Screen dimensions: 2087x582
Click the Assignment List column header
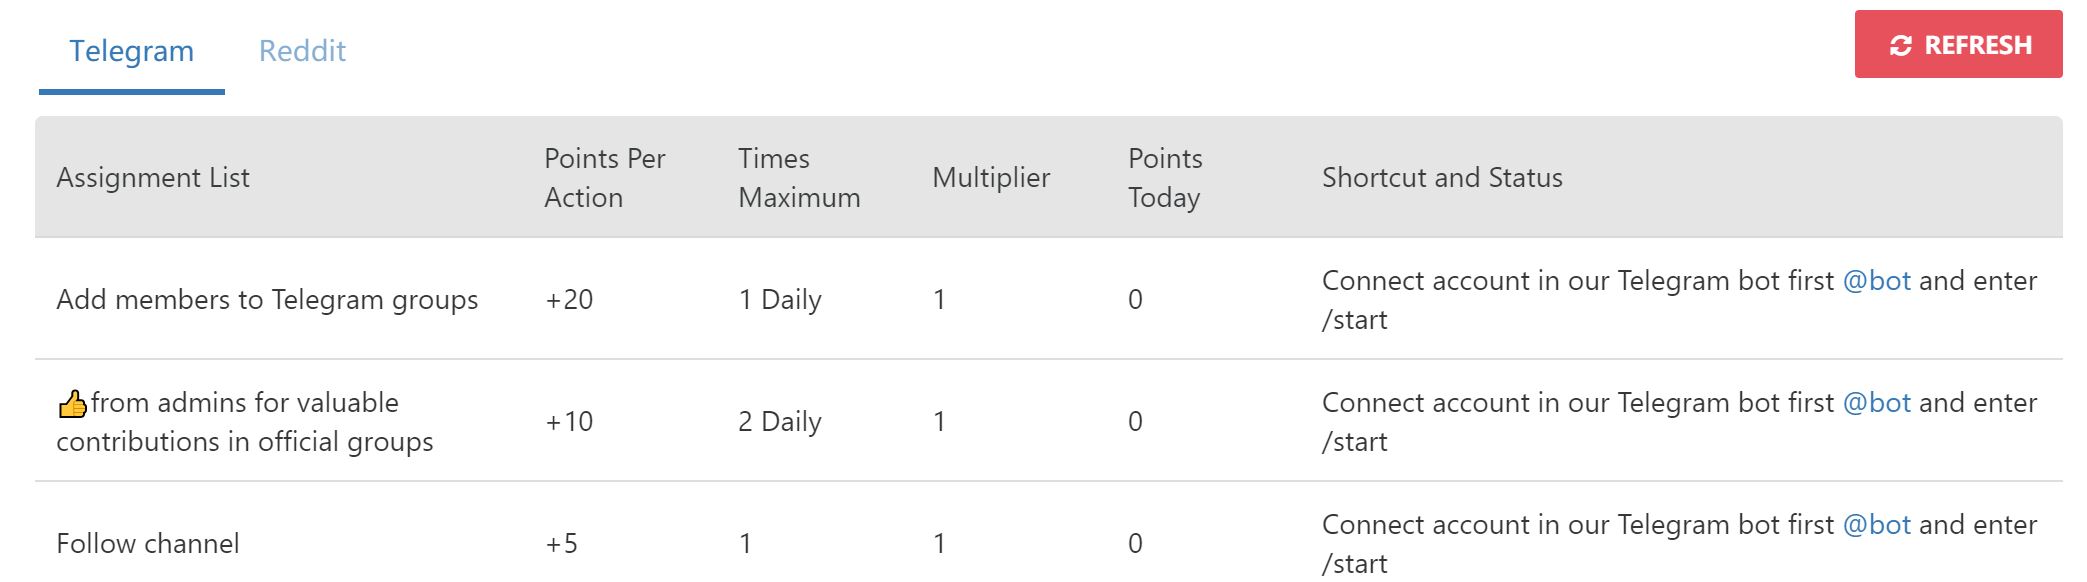point(153,178)
